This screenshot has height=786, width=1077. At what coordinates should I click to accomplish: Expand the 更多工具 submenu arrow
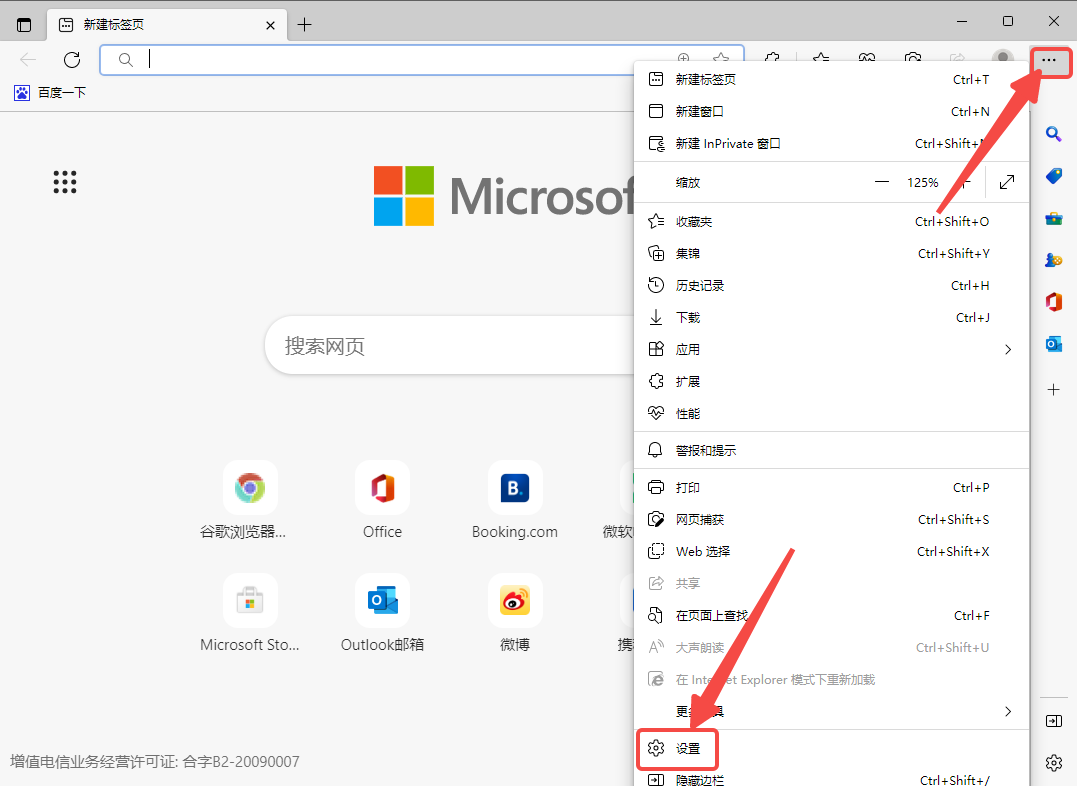pos(1007,711)
